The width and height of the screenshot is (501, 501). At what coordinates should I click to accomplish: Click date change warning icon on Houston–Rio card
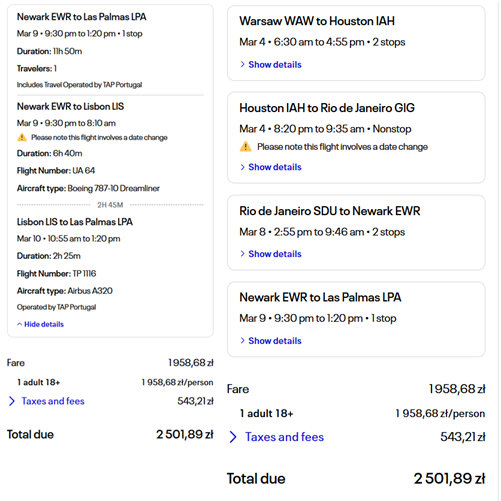pos(246,146)
